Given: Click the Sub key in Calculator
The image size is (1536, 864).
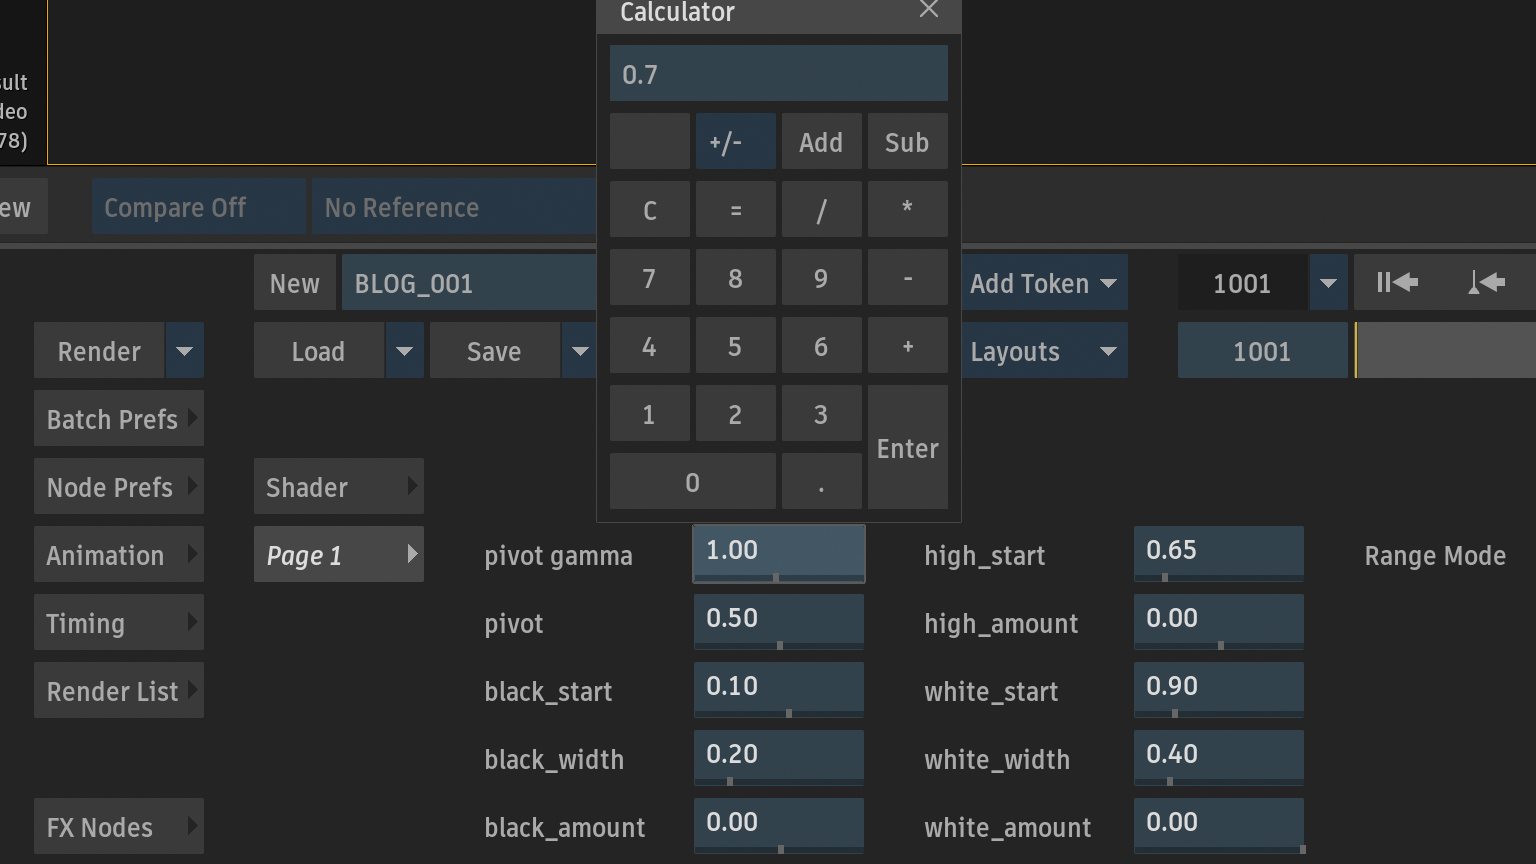Looking at the screenshot, I should pos(908,141).
